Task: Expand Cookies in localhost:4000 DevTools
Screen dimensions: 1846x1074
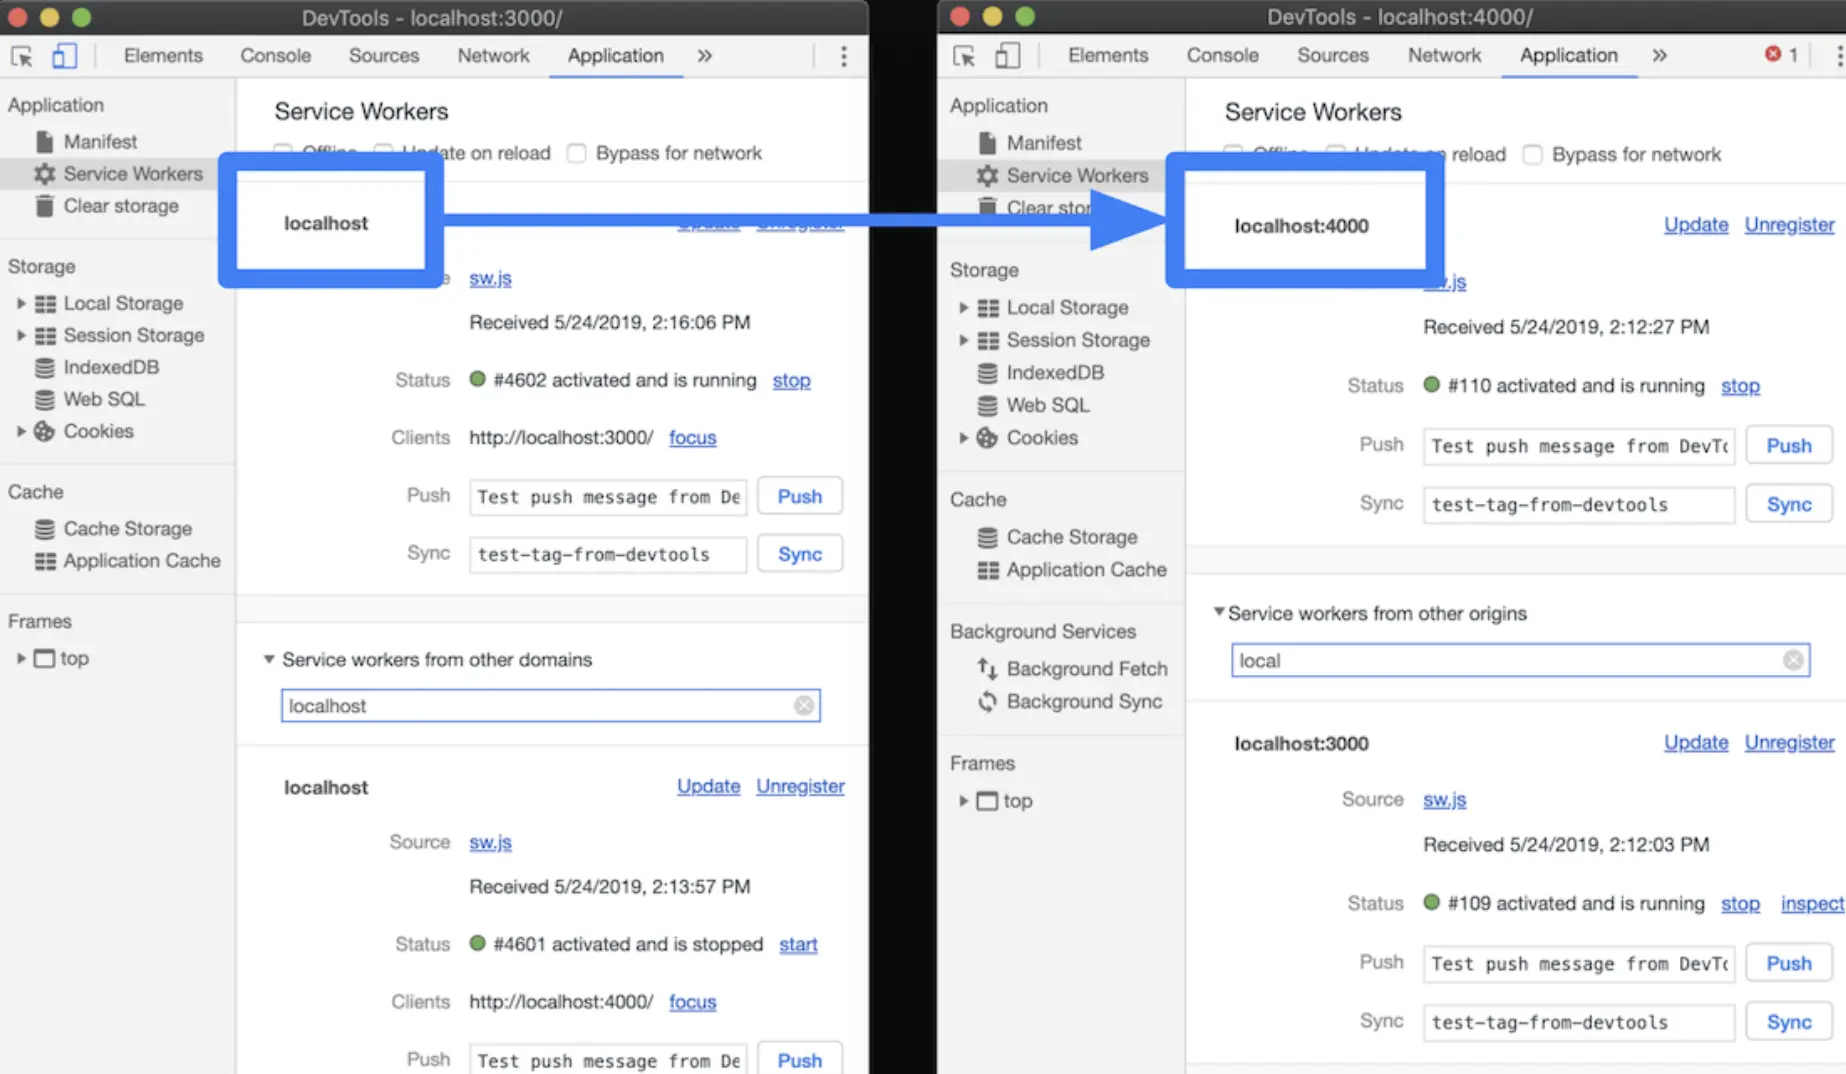Action: [x=963, y=438]
